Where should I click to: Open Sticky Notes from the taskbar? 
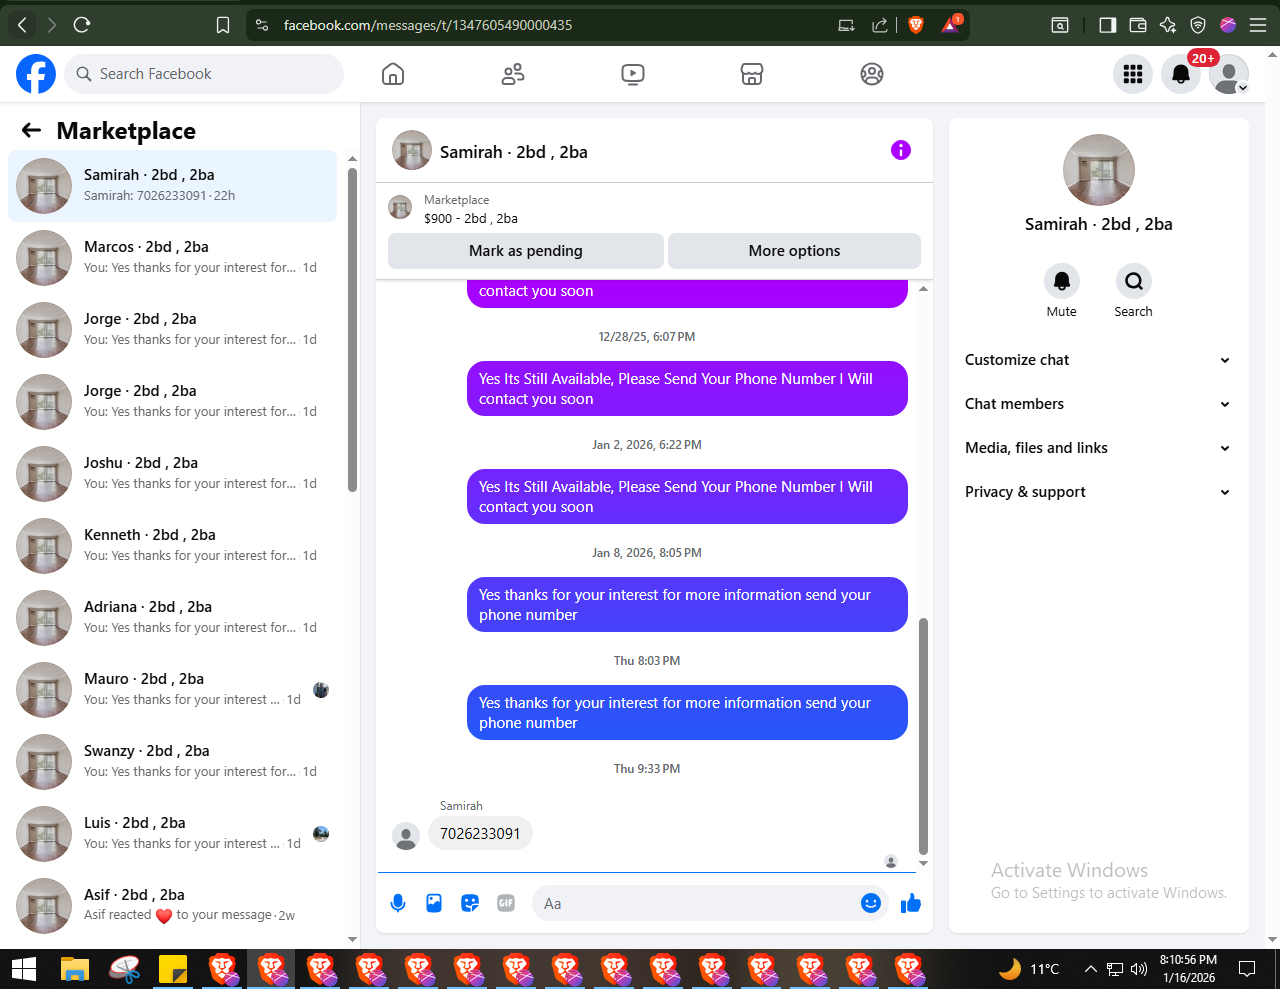173,969
